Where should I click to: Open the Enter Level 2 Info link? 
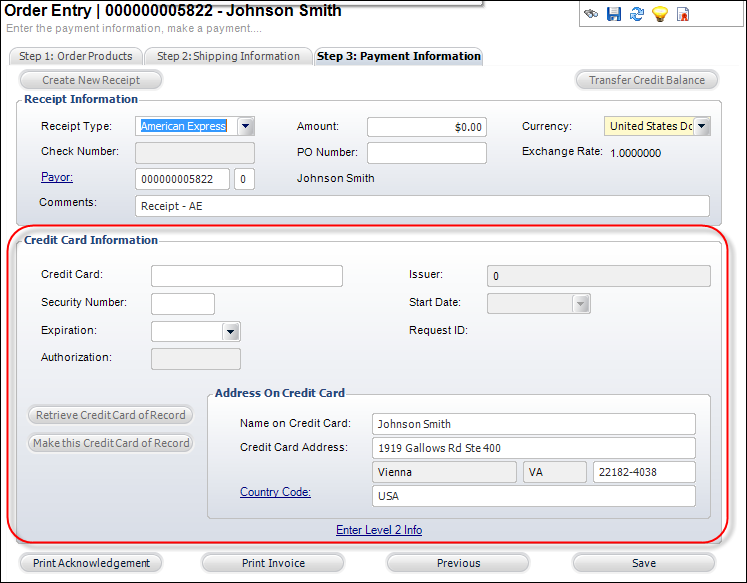coord(379,530)
